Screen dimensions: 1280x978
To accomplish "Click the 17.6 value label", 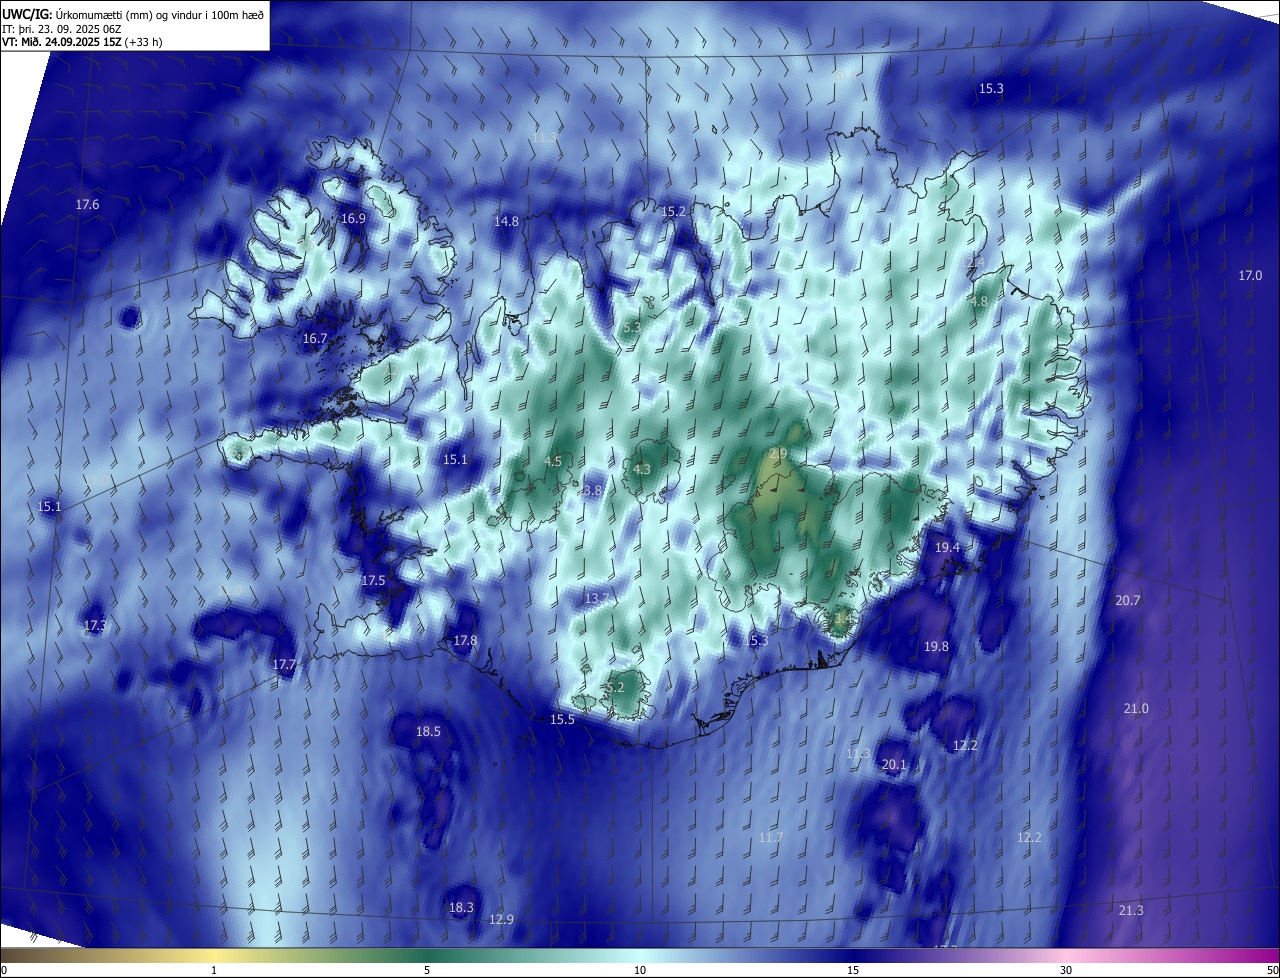I will 88,205.
